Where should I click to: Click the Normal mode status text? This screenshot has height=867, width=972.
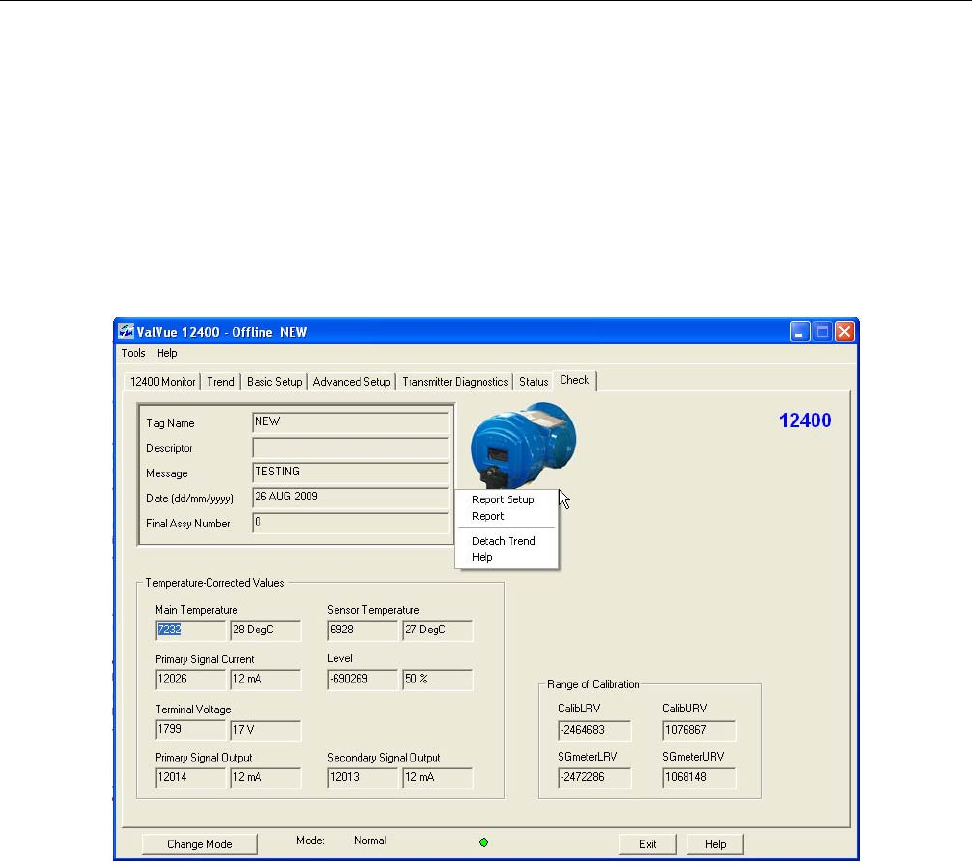pos(370,840)
